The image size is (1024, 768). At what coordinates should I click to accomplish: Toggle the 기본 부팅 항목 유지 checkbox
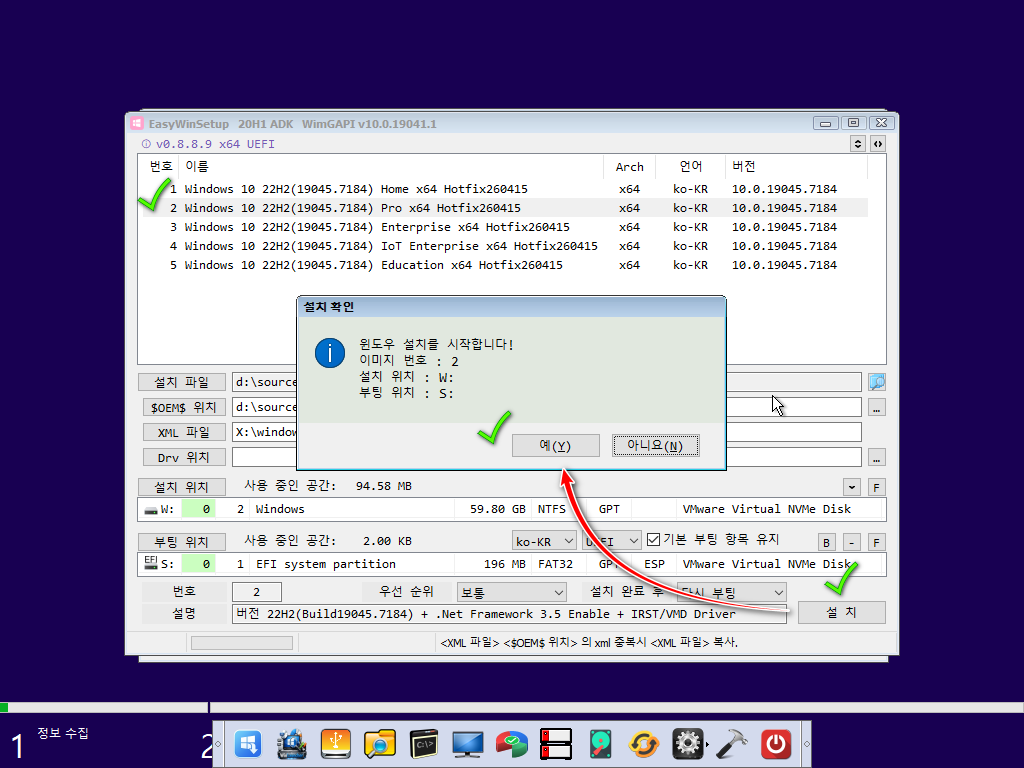[x=653, y=539]
